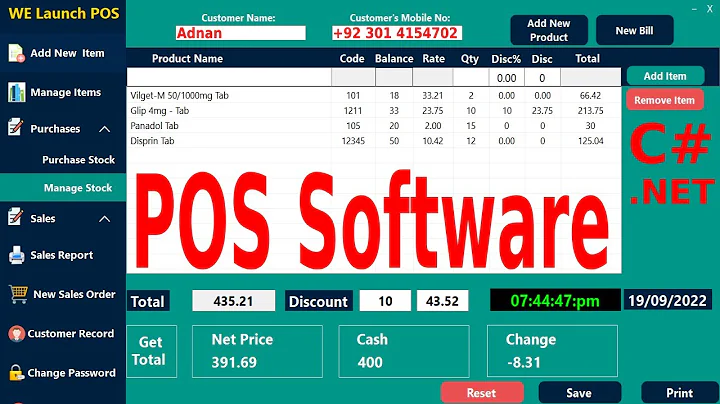The height and width of the screenshot is (404, 720).
Task: Select the Vilget-M 50/1000mg Tab row
Action: click(x=374, y=95)
